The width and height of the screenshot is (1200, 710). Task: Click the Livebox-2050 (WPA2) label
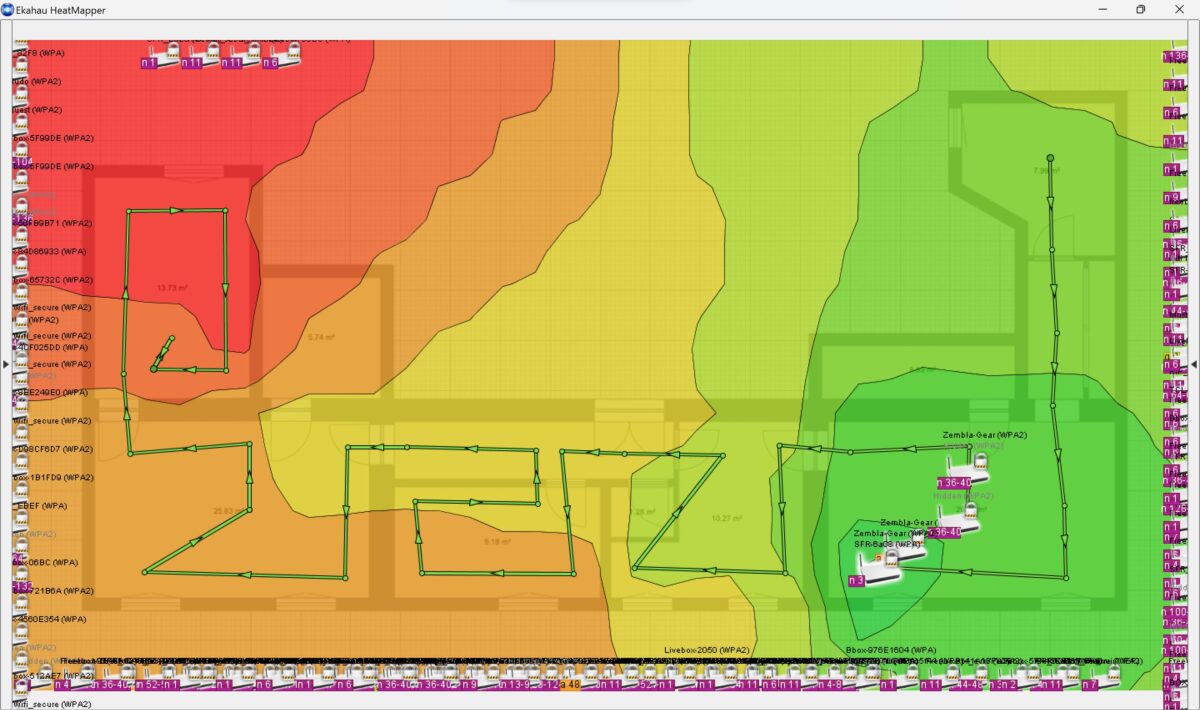click(707, 650)
